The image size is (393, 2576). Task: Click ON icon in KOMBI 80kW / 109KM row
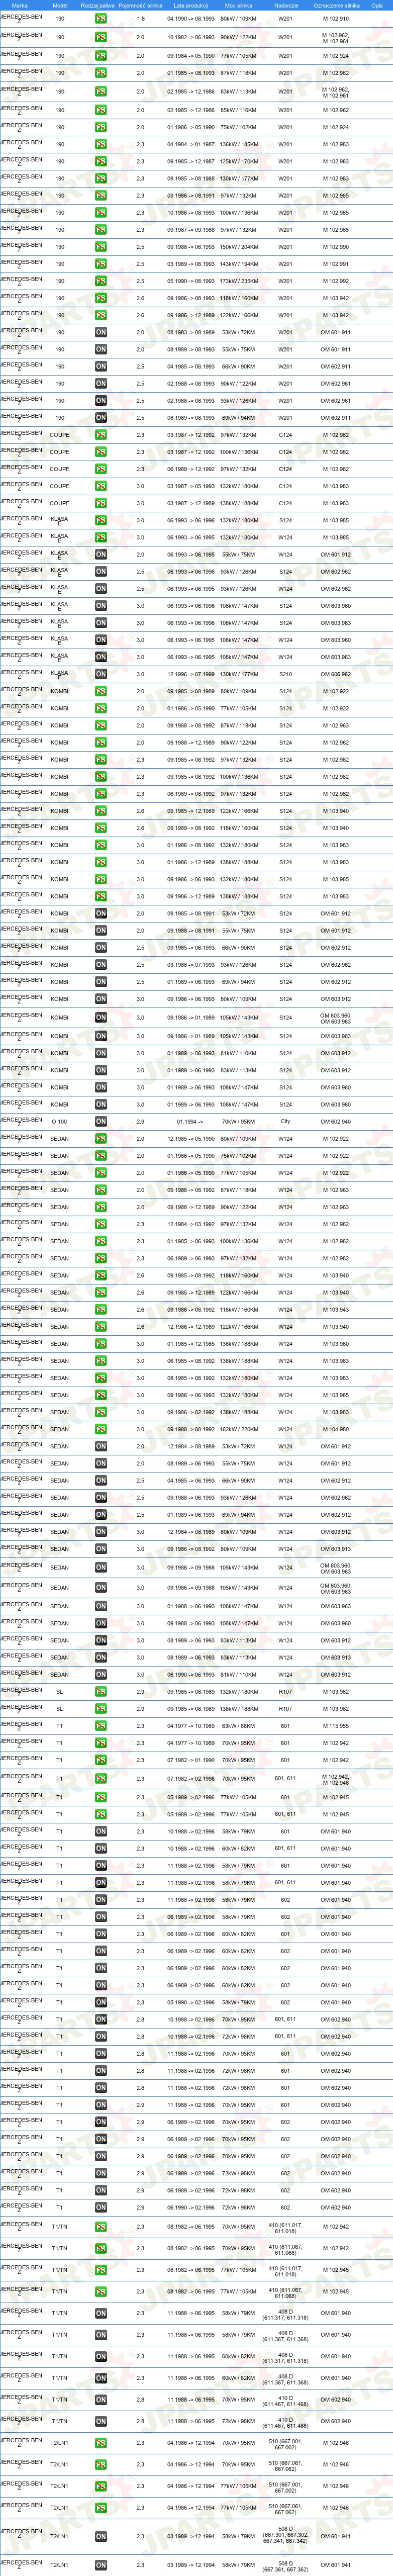pyautogui.click(x=101, y=999)
